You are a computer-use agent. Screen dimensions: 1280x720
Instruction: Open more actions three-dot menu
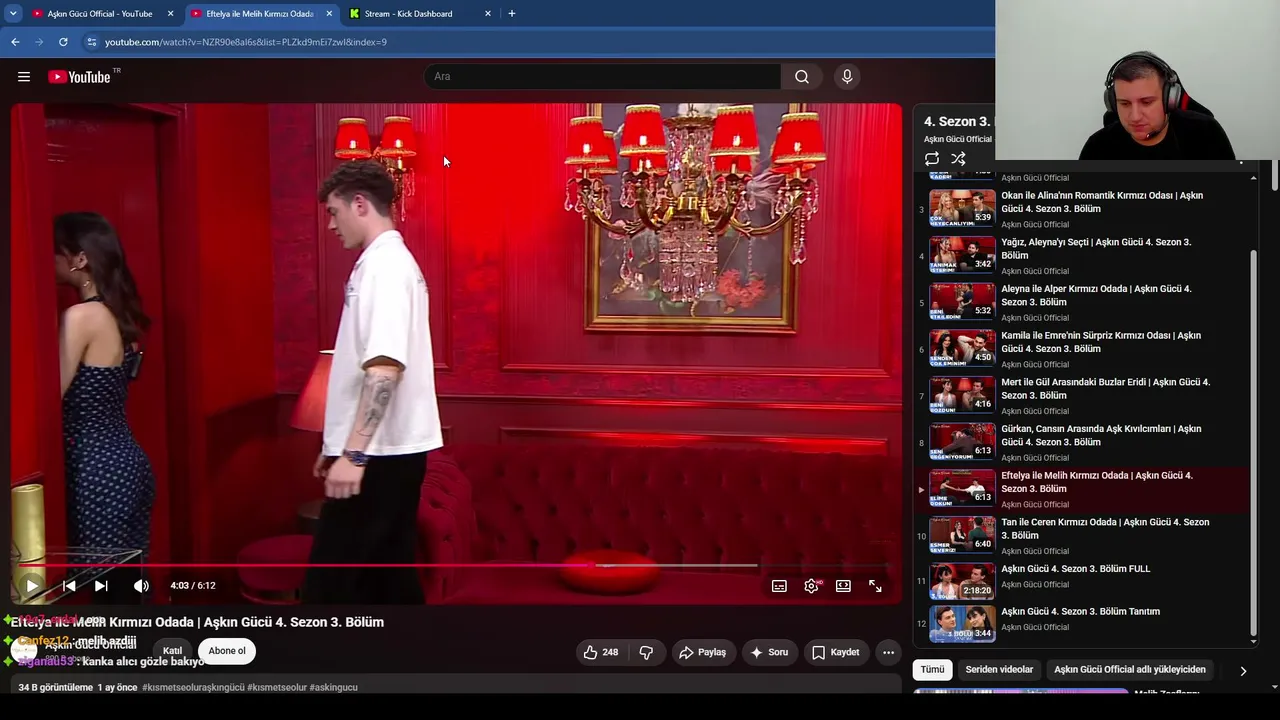point(888,652)
